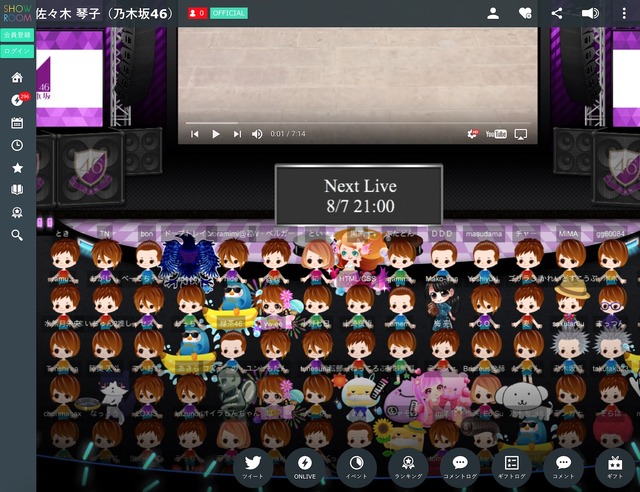Click the AirPlay cast icon
This screenshot has height=492, width=640.
[520, 134]
